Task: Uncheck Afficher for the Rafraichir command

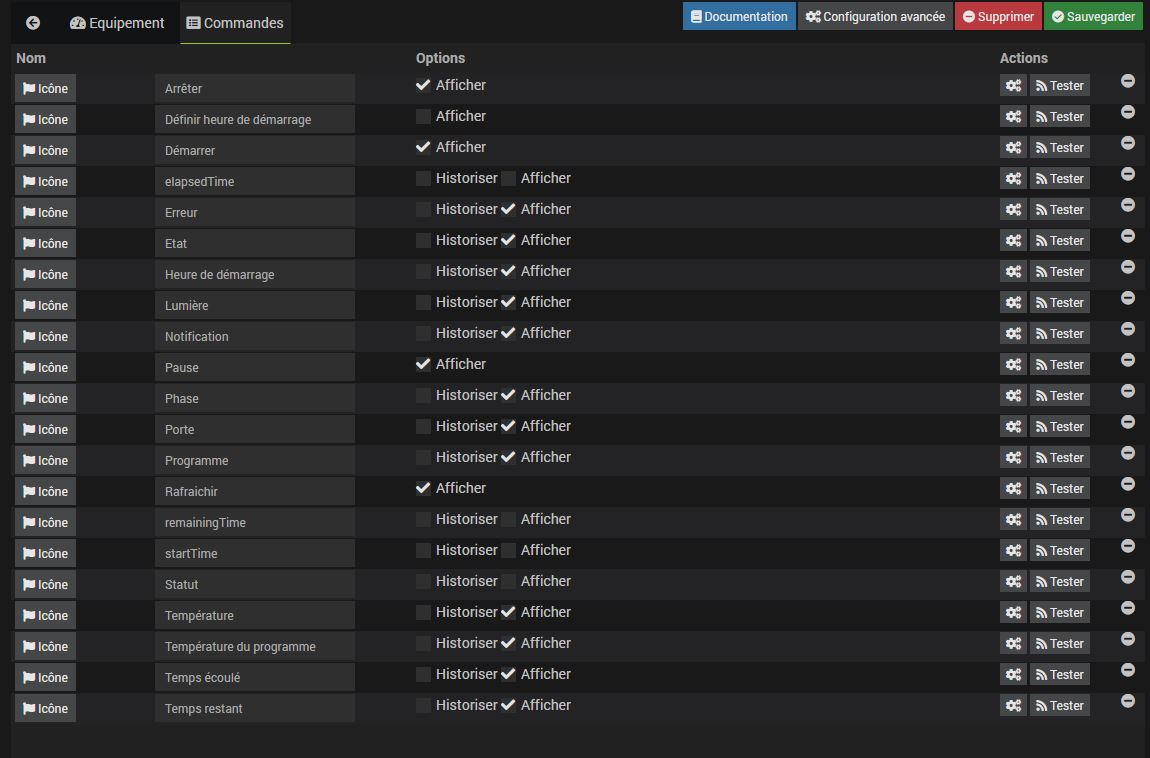Action: tap(423, 488)
